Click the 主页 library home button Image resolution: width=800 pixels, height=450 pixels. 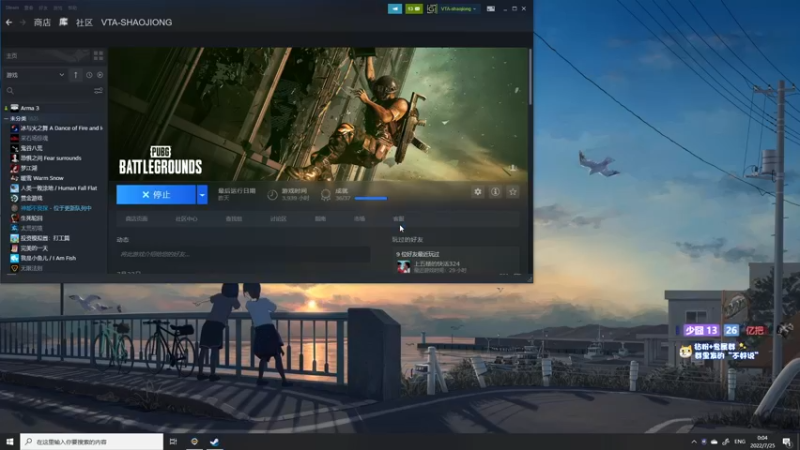click(x=45, y=55)
